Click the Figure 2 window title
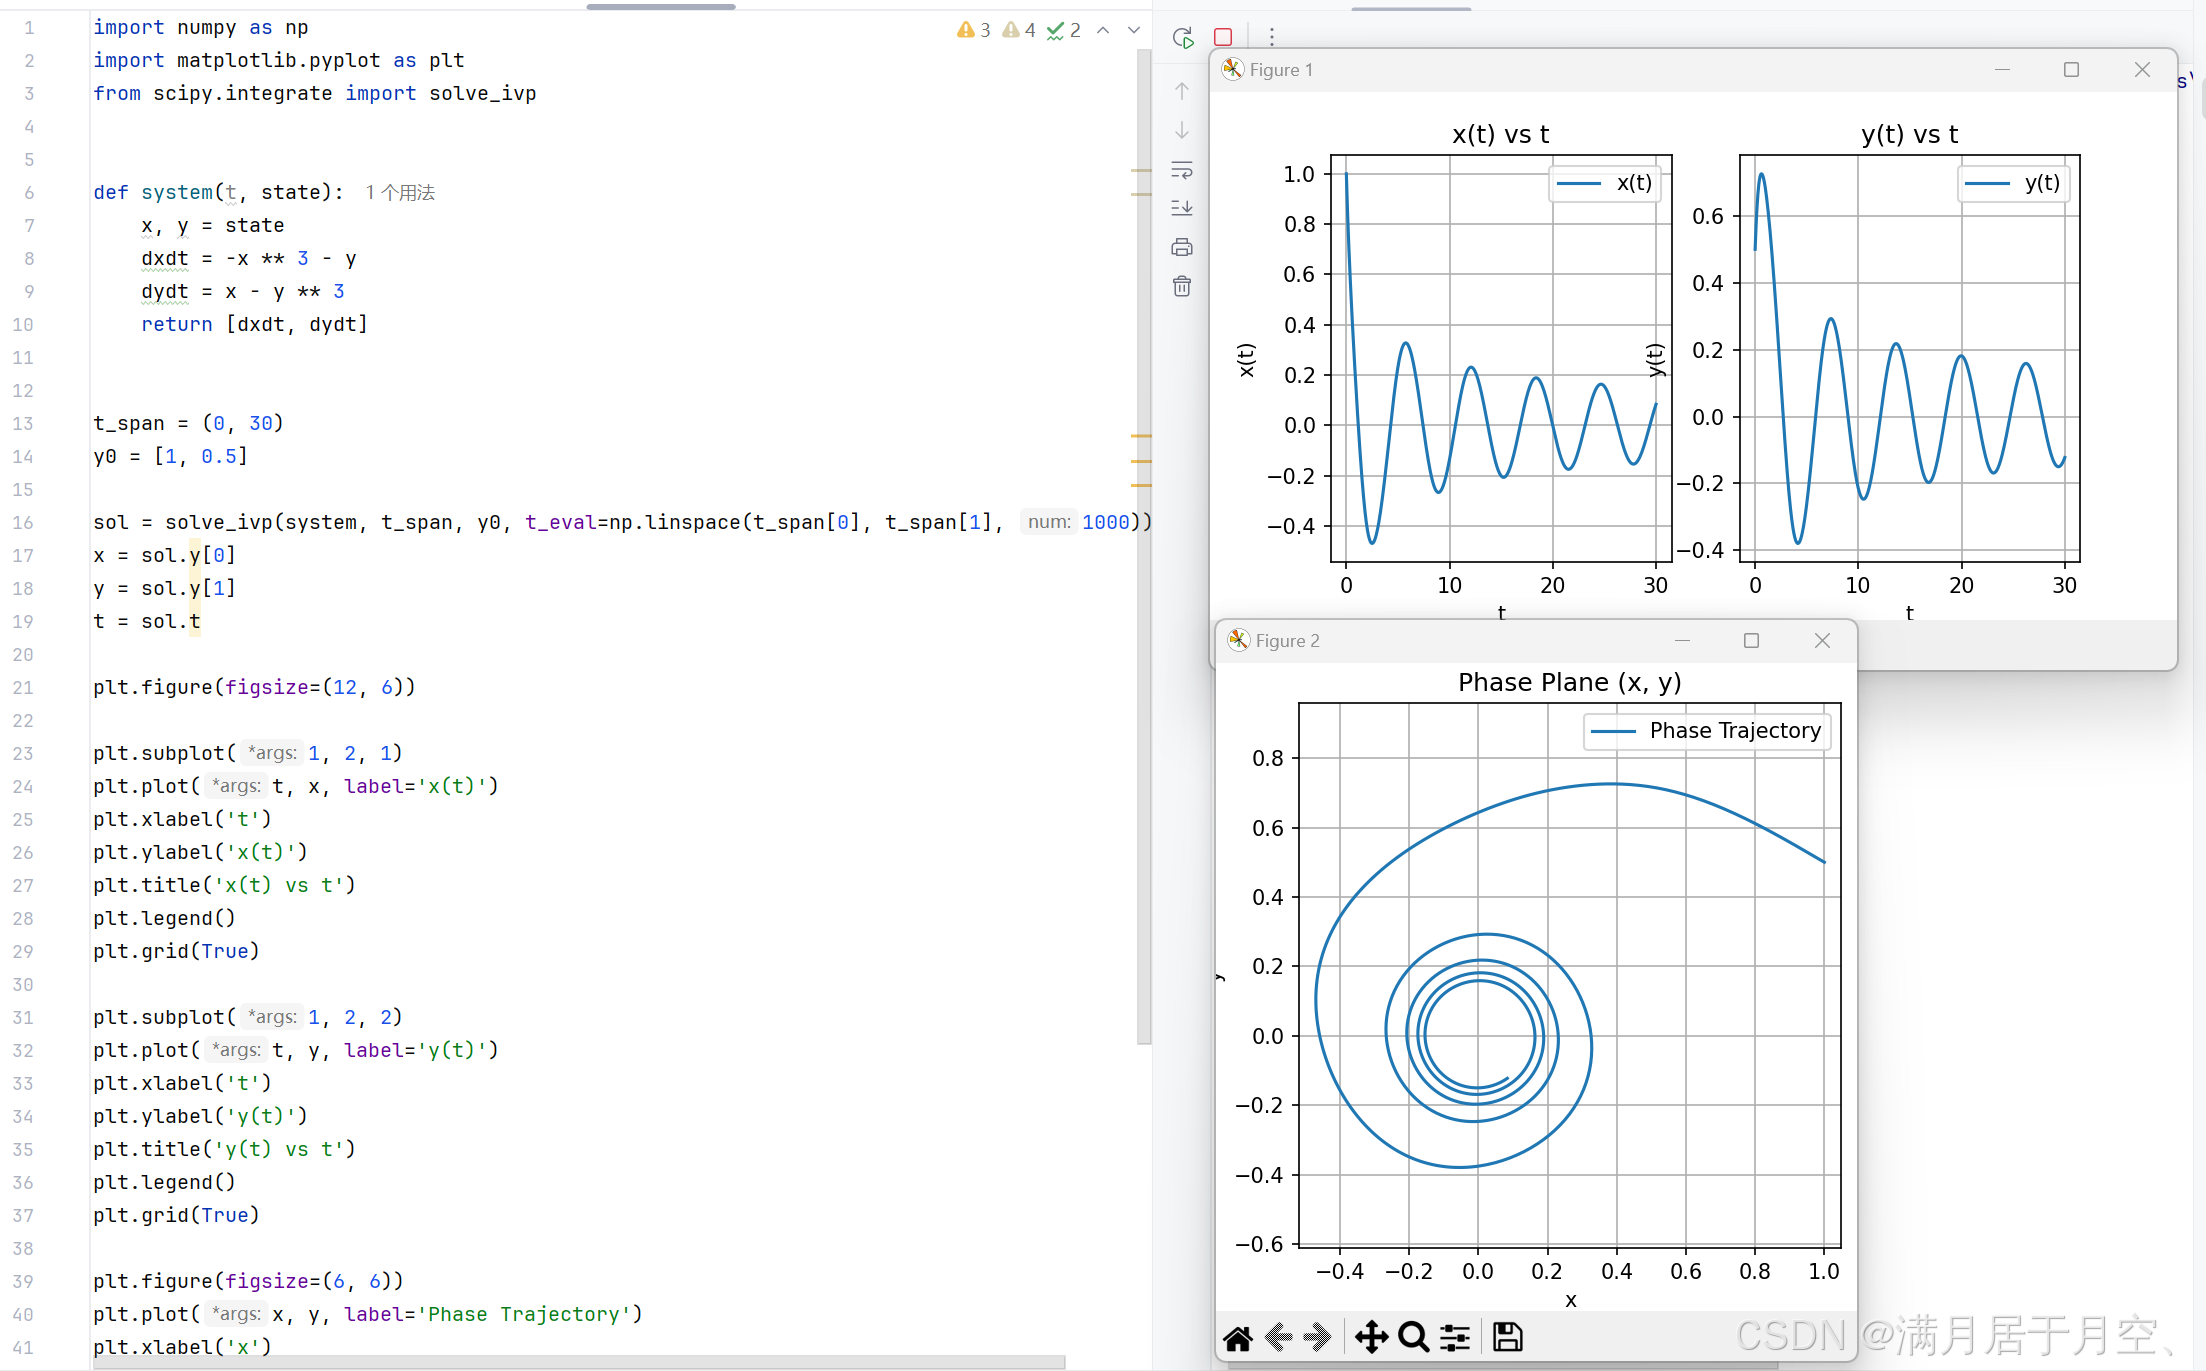This screenshot has width=2206, height=1371. 1288,641
